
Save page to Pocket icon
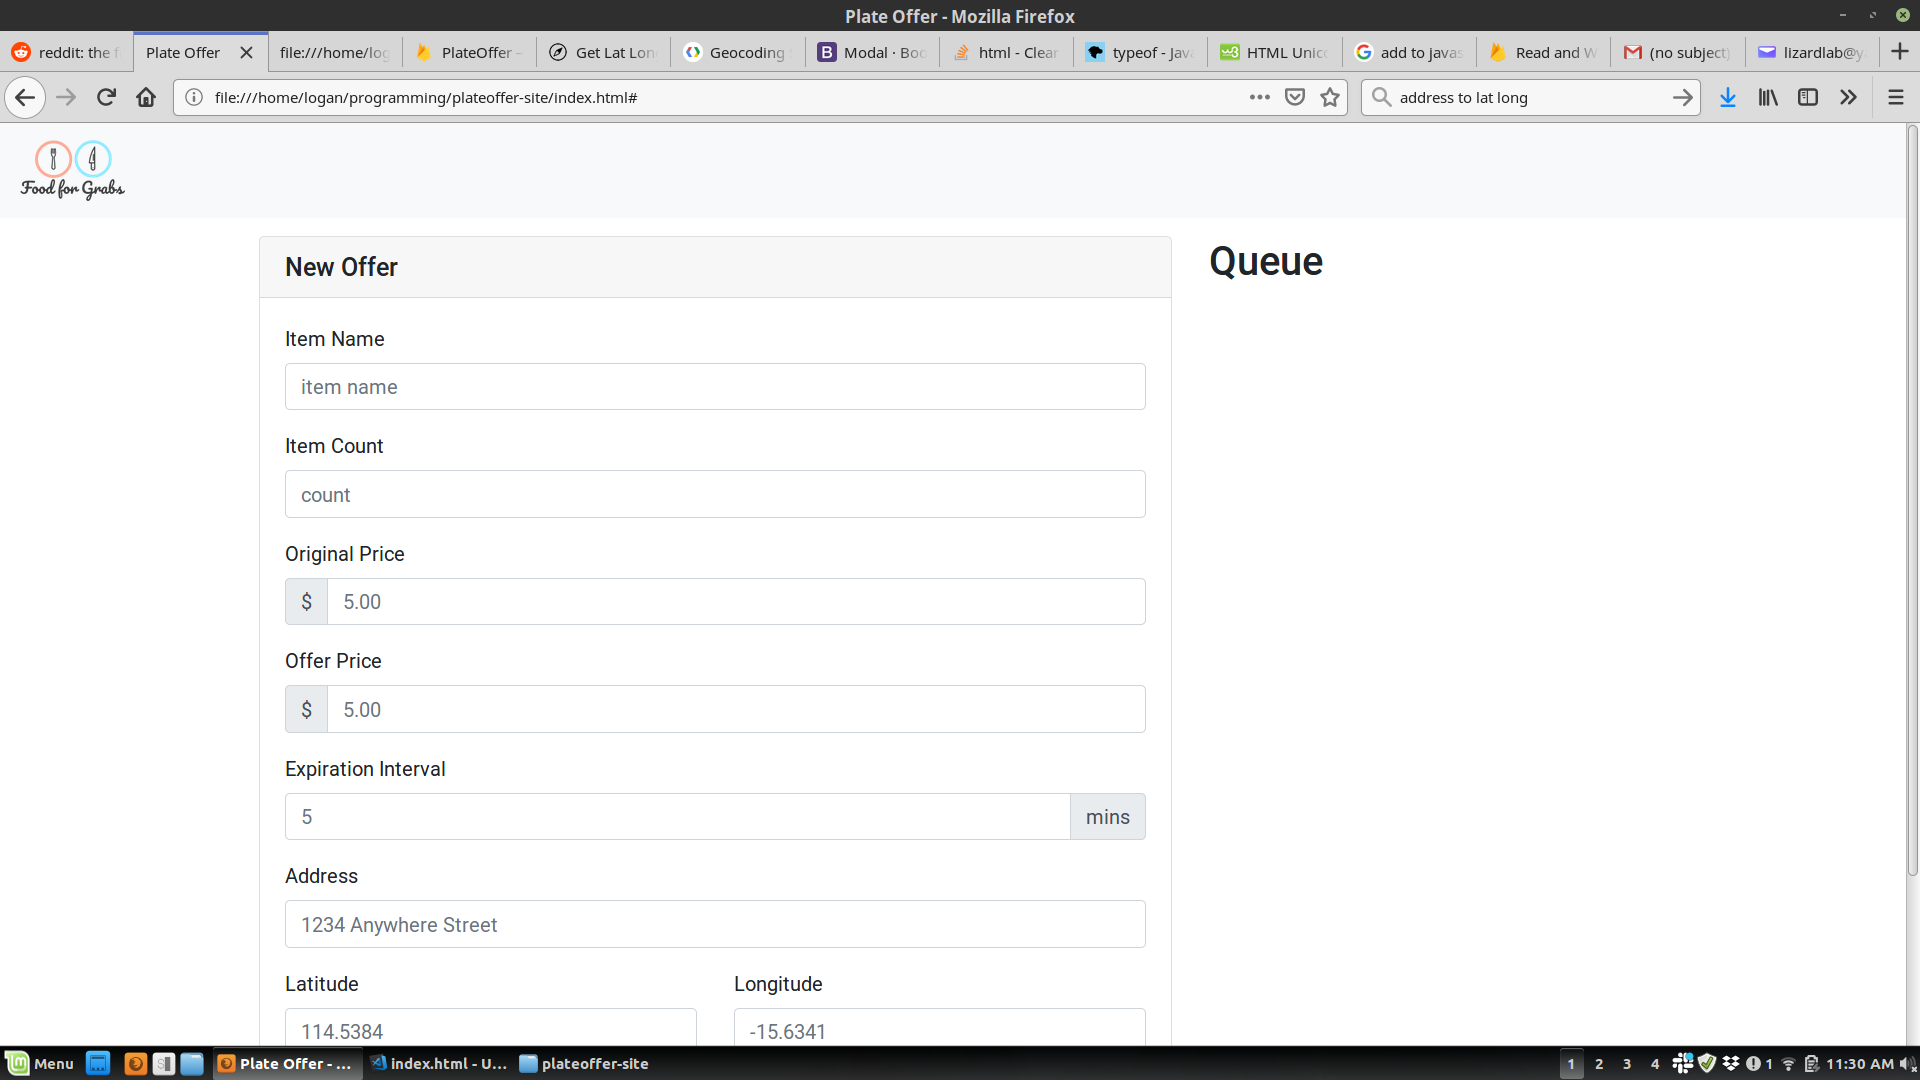click(1295, 97)
